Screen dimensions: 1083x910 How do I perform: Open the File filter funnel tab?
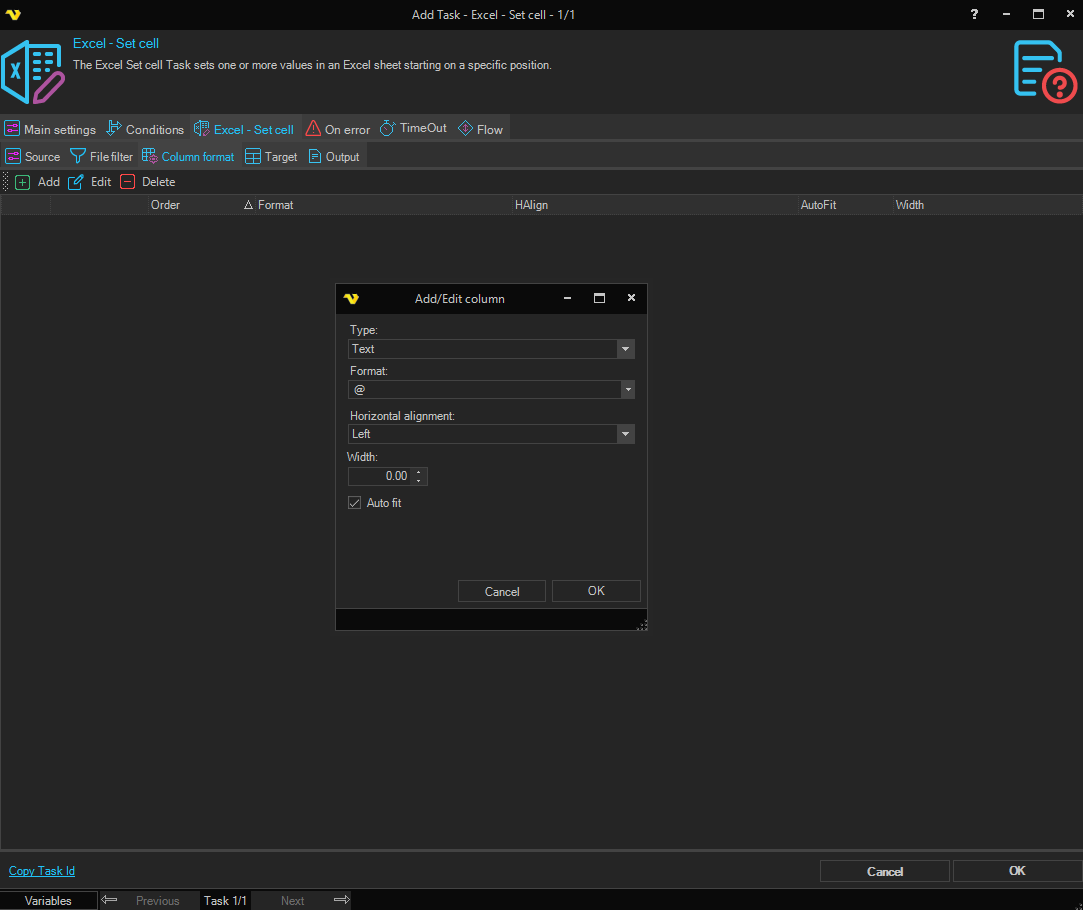(101, 157)
